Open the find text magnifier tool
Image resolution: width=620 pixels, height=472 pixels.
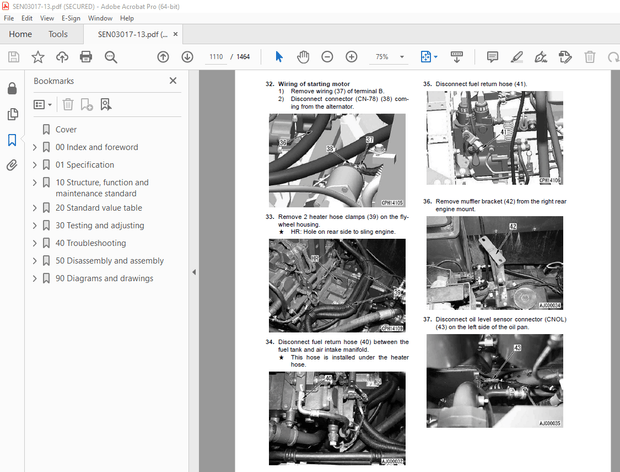coord(111,57)
